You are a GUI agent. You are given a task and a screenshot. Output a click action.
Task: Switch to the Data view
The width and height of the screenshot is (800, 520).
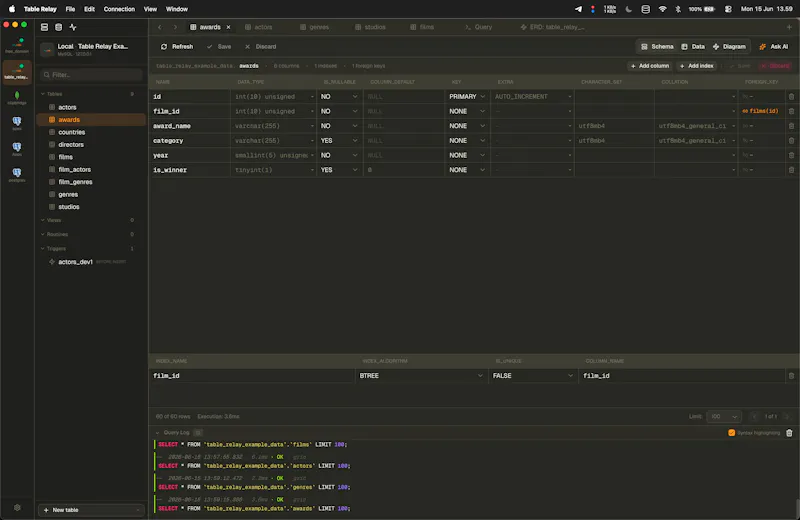coord(693,46)
